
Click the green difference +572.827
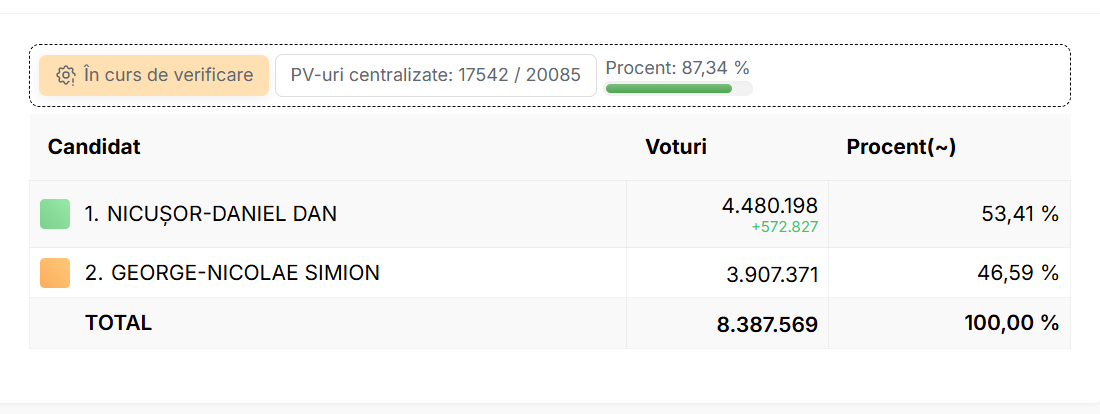[784, 227]
